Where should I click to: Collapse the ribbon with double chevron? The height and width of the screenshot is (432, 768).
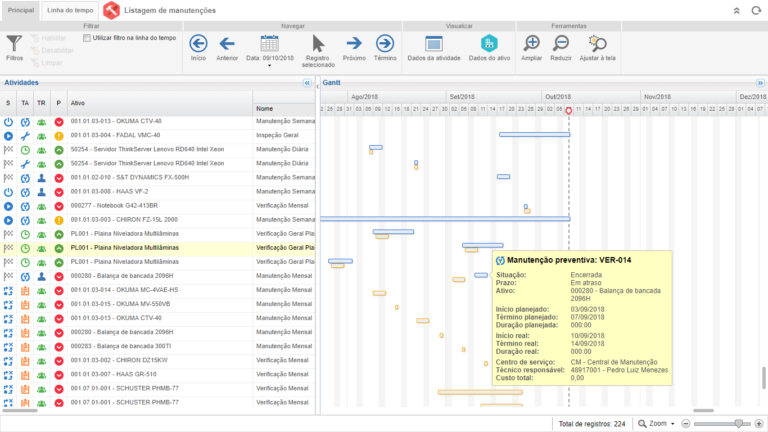737,10
